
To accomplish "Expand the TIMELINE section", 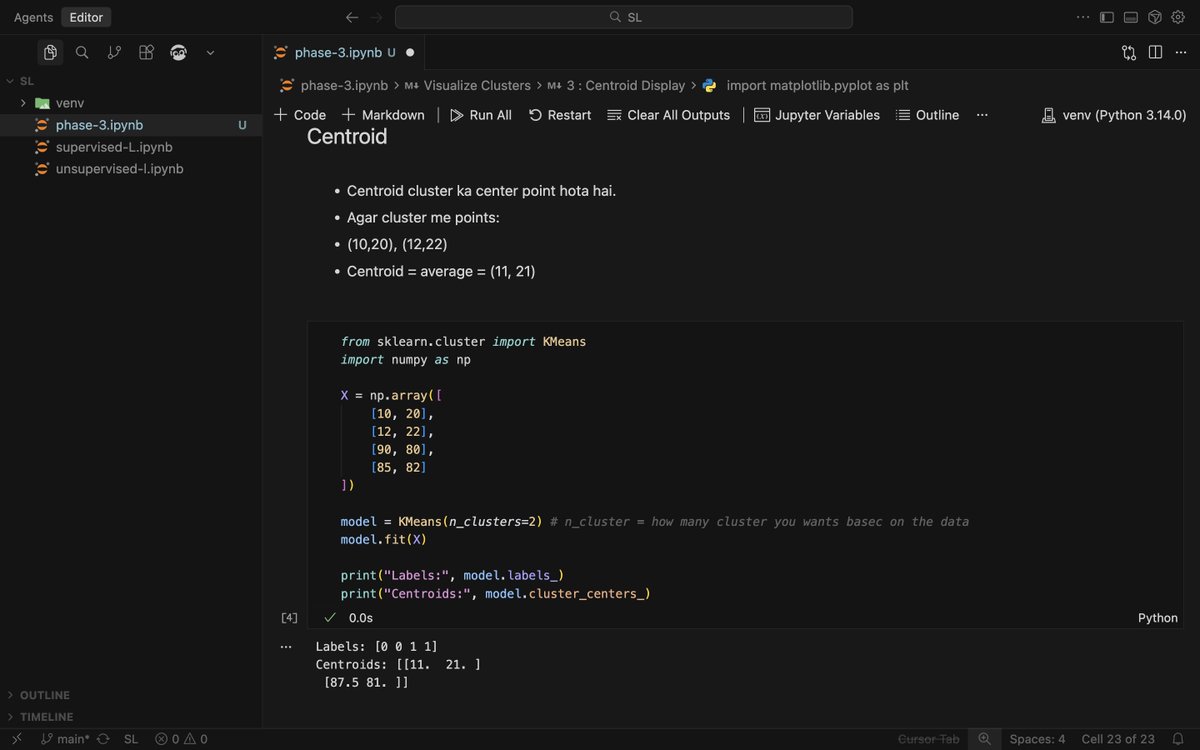I will tap(130, 717).
